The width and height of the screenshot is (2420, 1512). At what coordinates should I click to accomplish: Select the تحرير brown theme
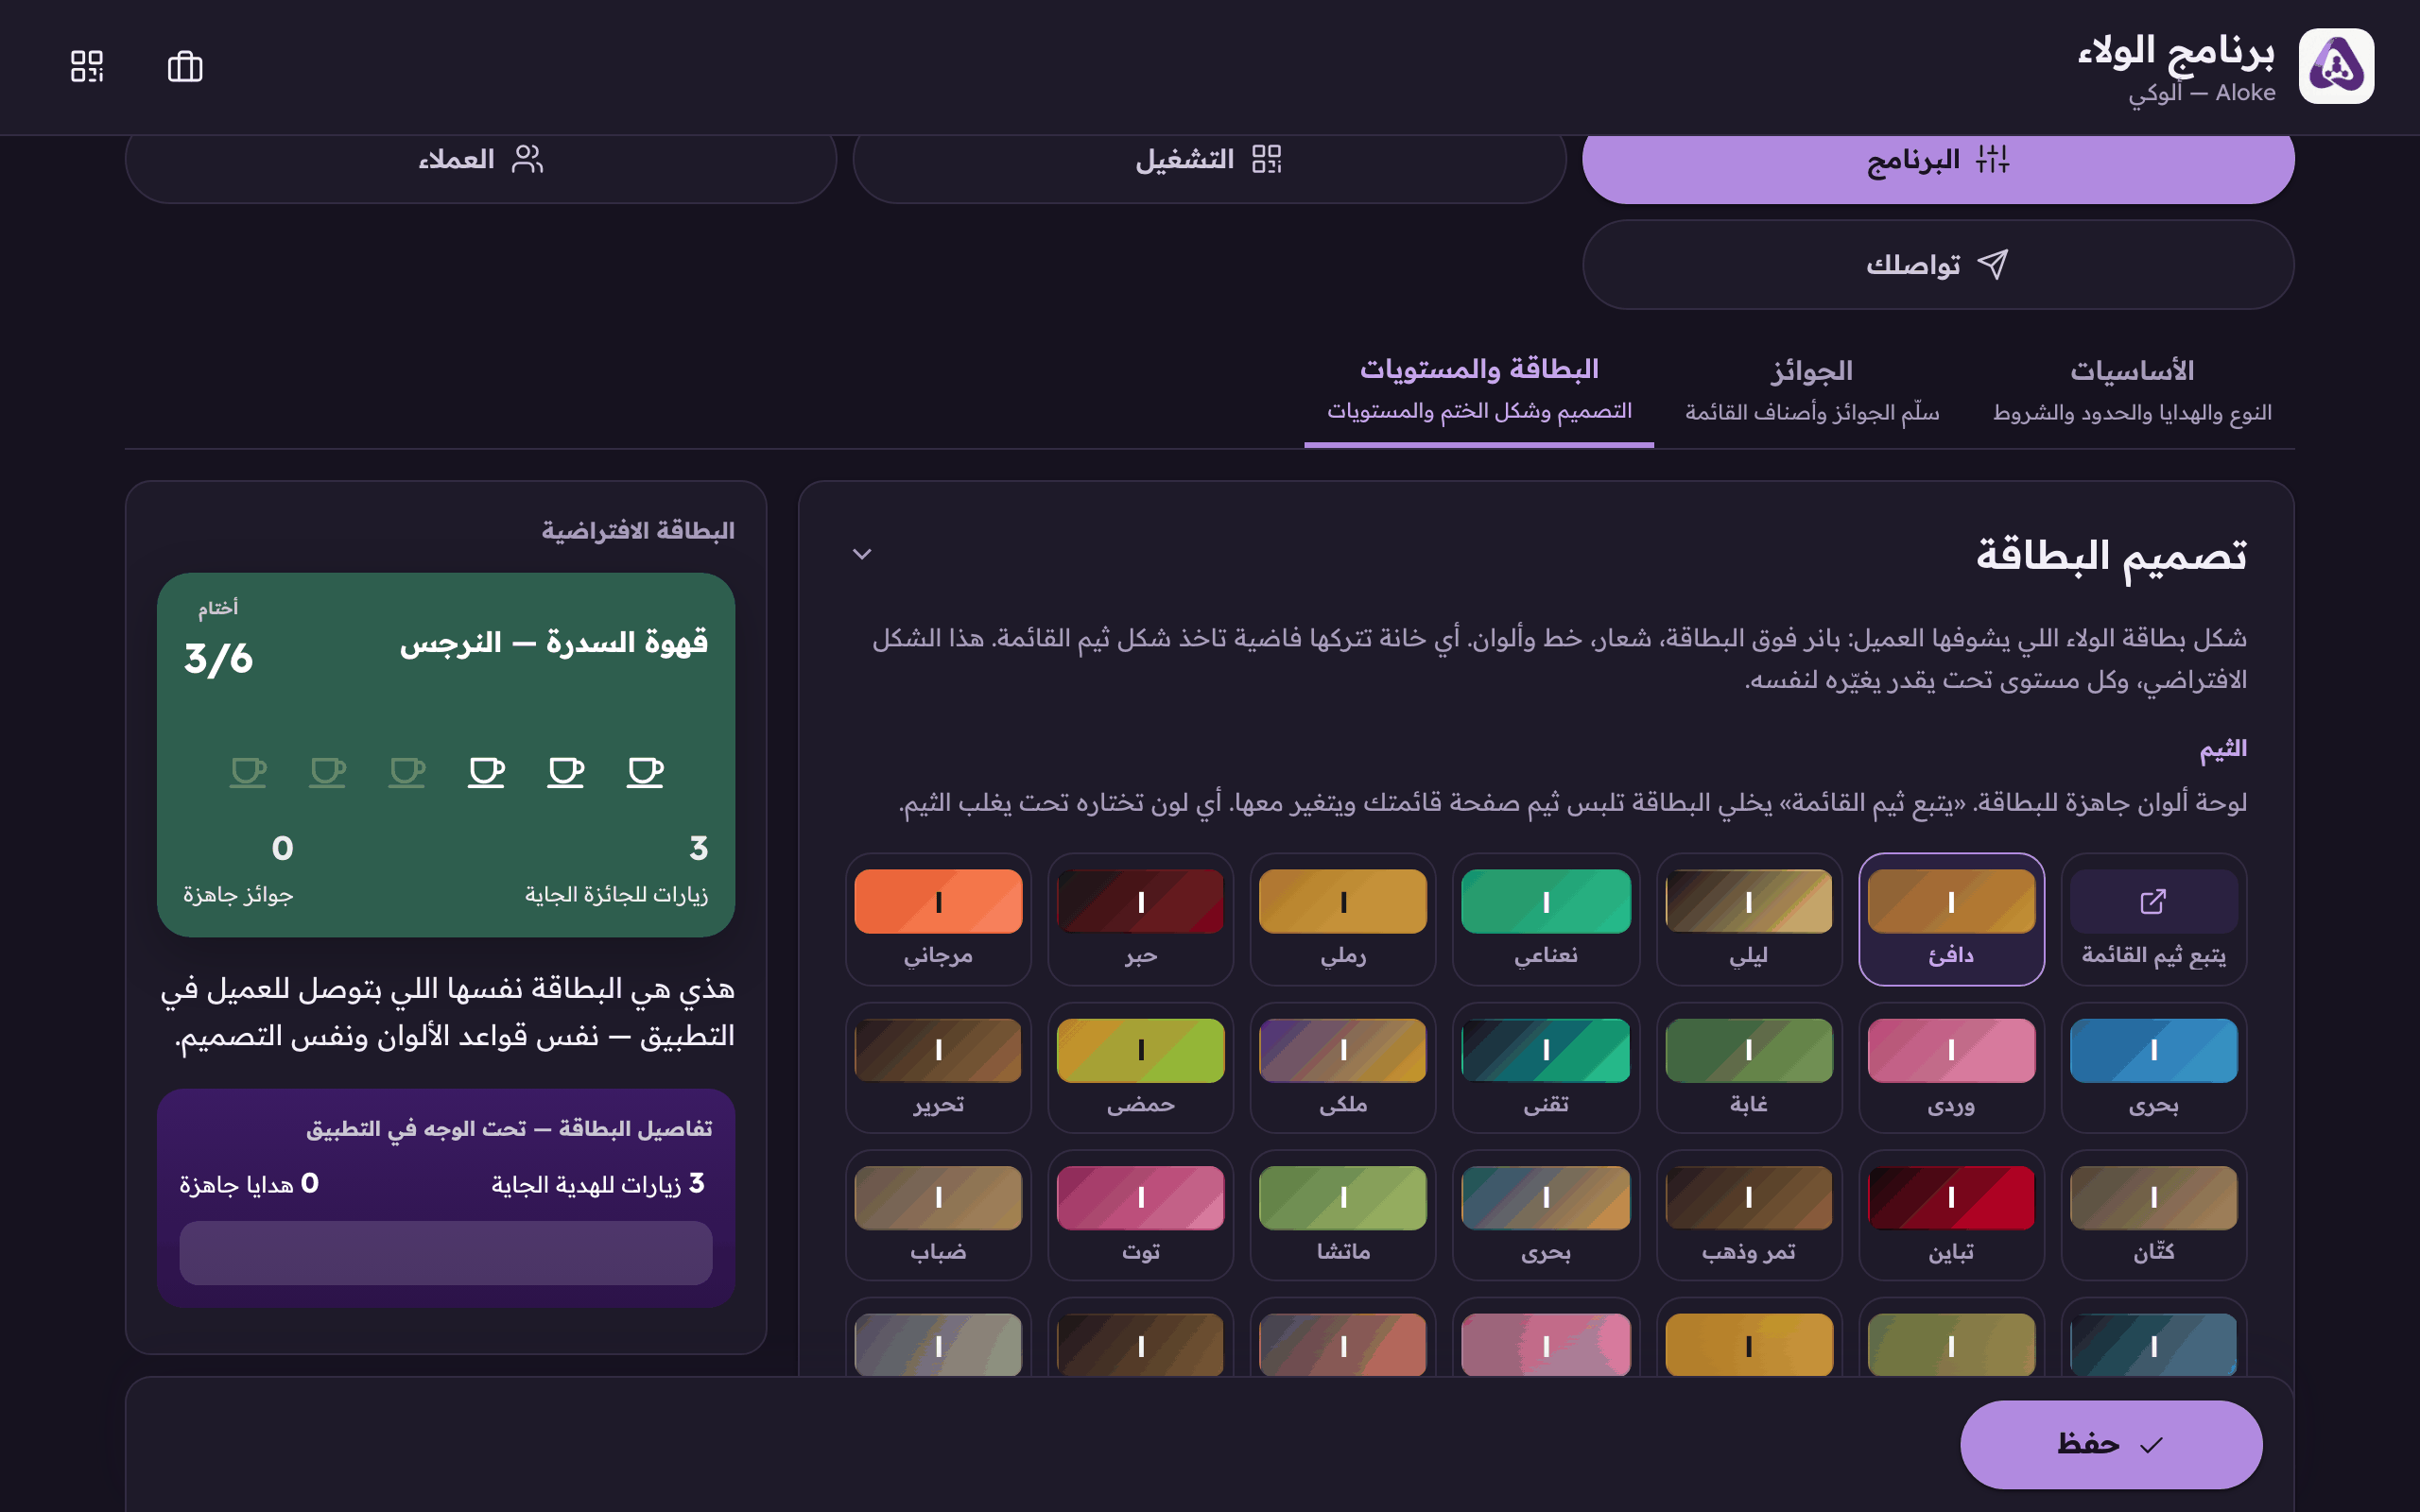(x=938, y=1067)
